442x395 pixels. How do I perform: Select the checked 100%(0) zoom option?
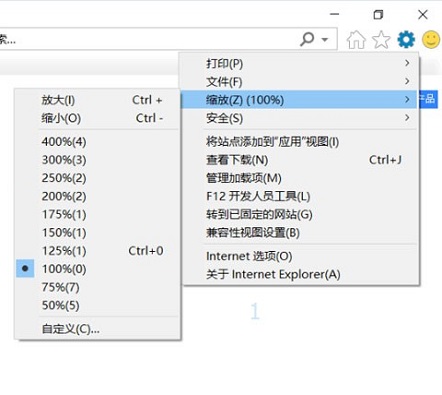click(x=97, y=269)
